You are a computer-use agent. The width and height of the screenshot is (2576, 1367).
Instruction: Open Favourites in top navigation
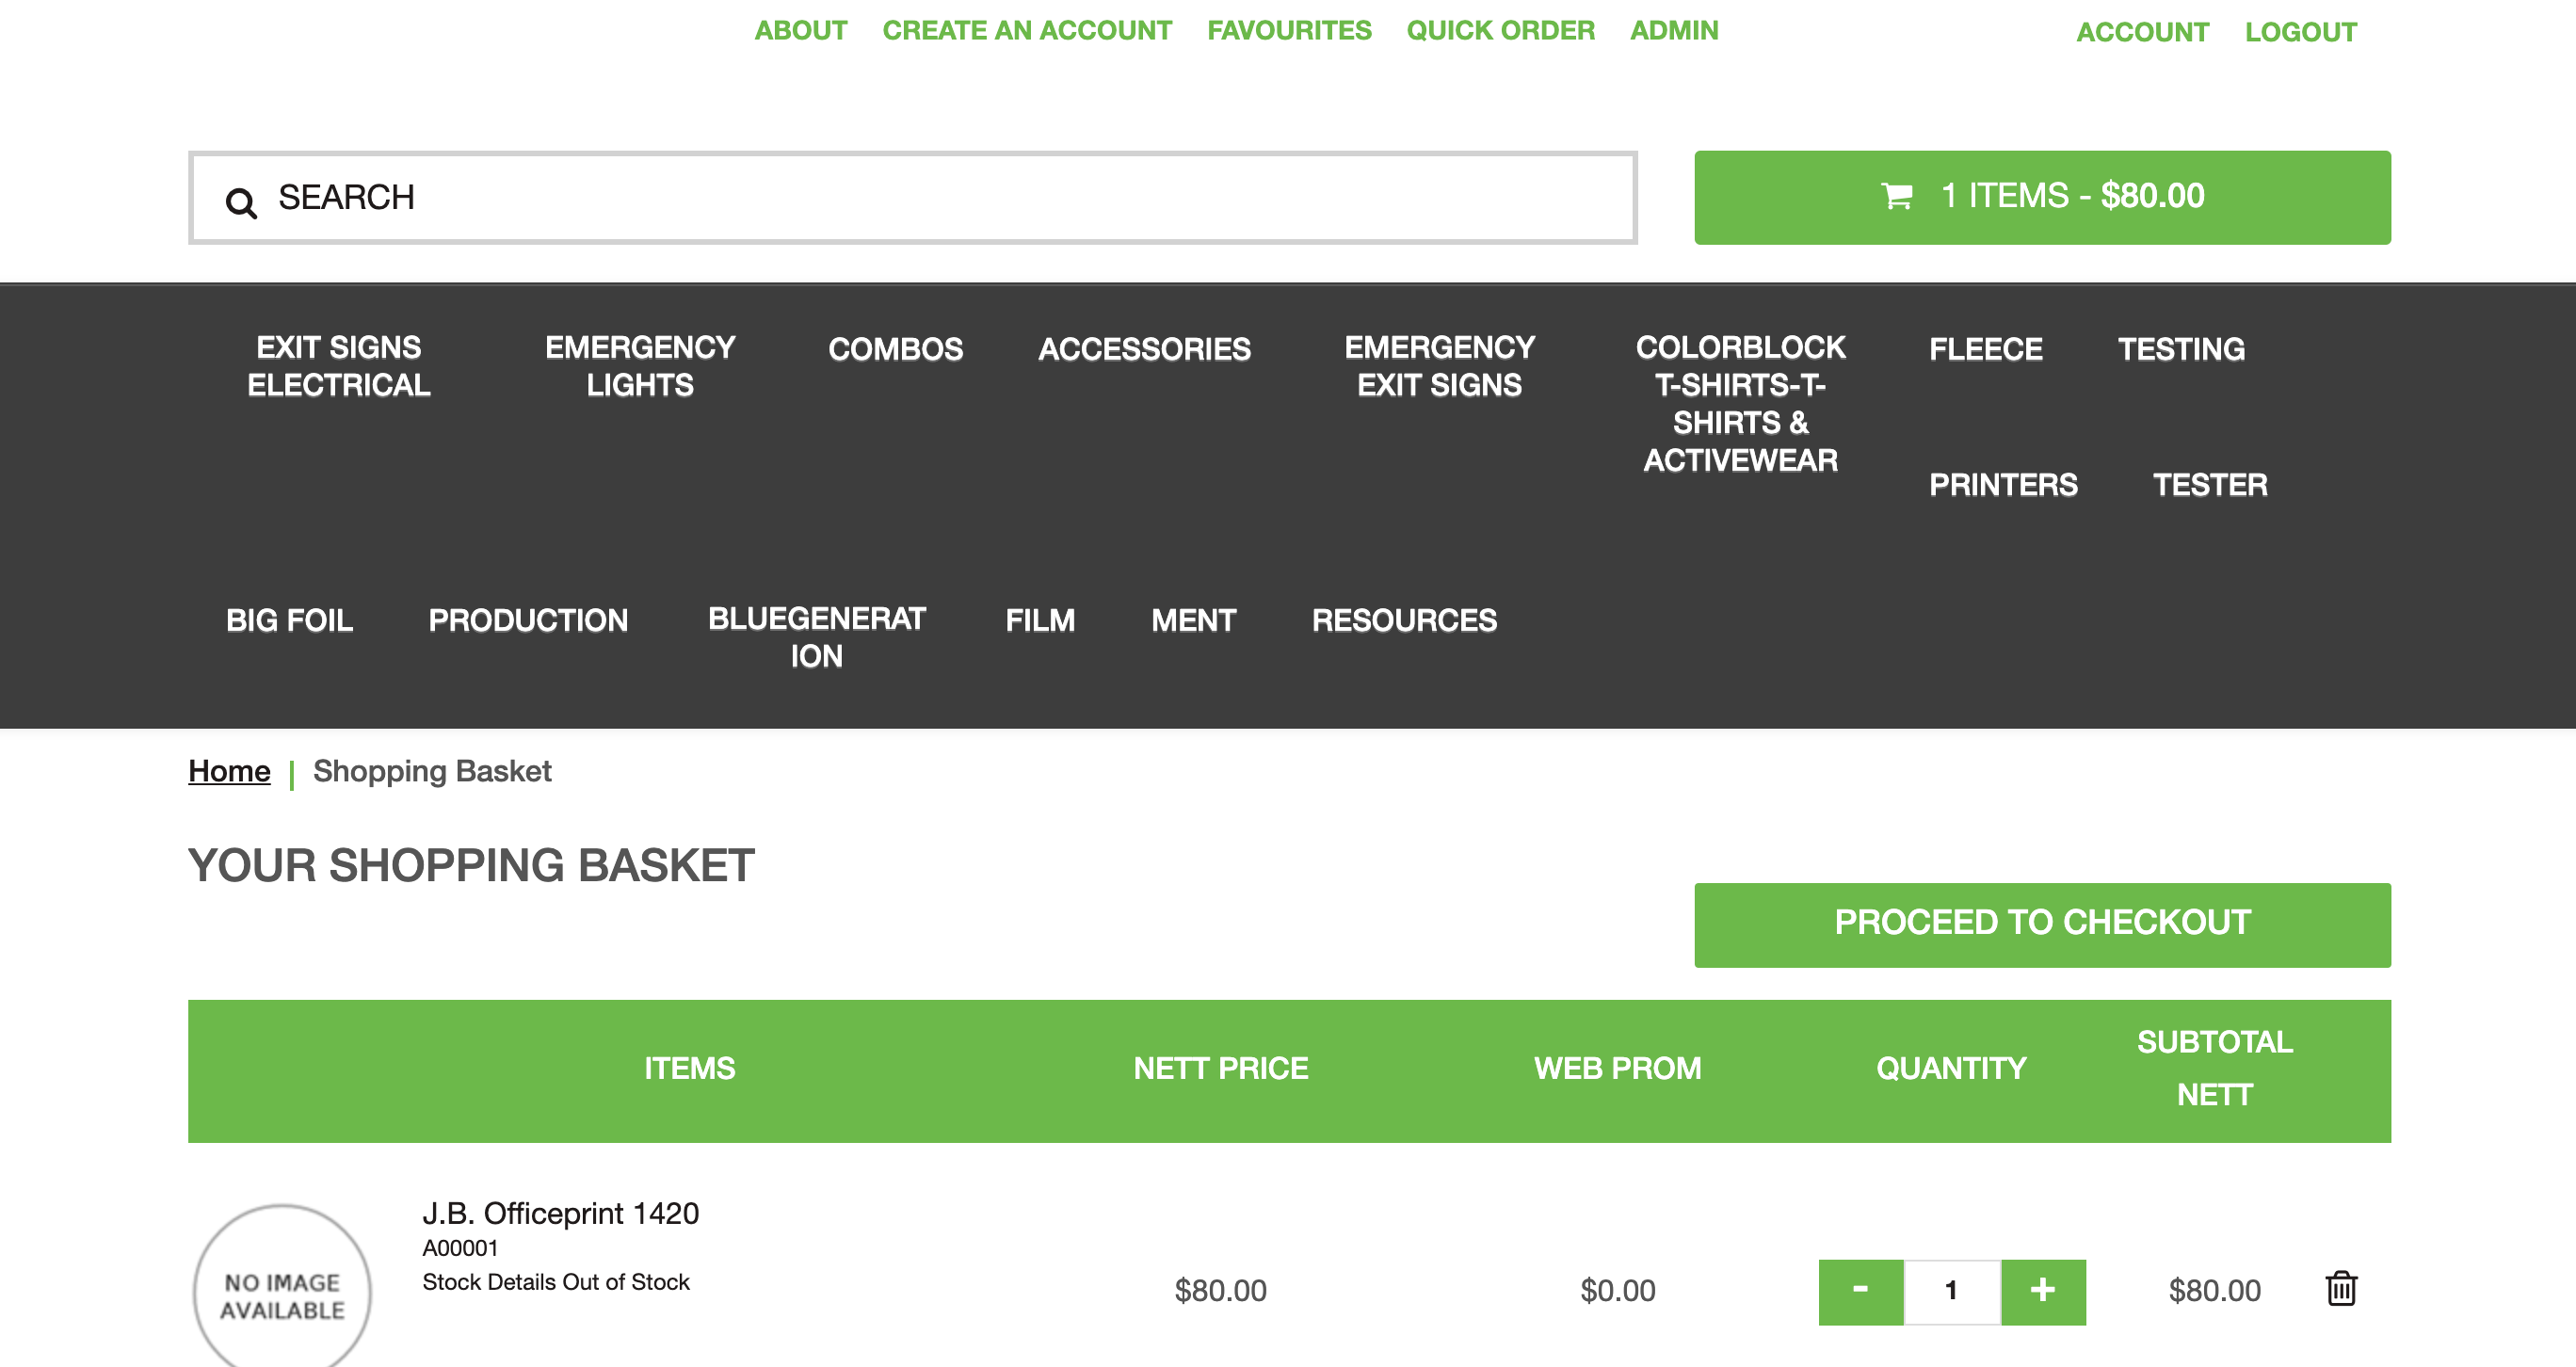coord(1289,30)
